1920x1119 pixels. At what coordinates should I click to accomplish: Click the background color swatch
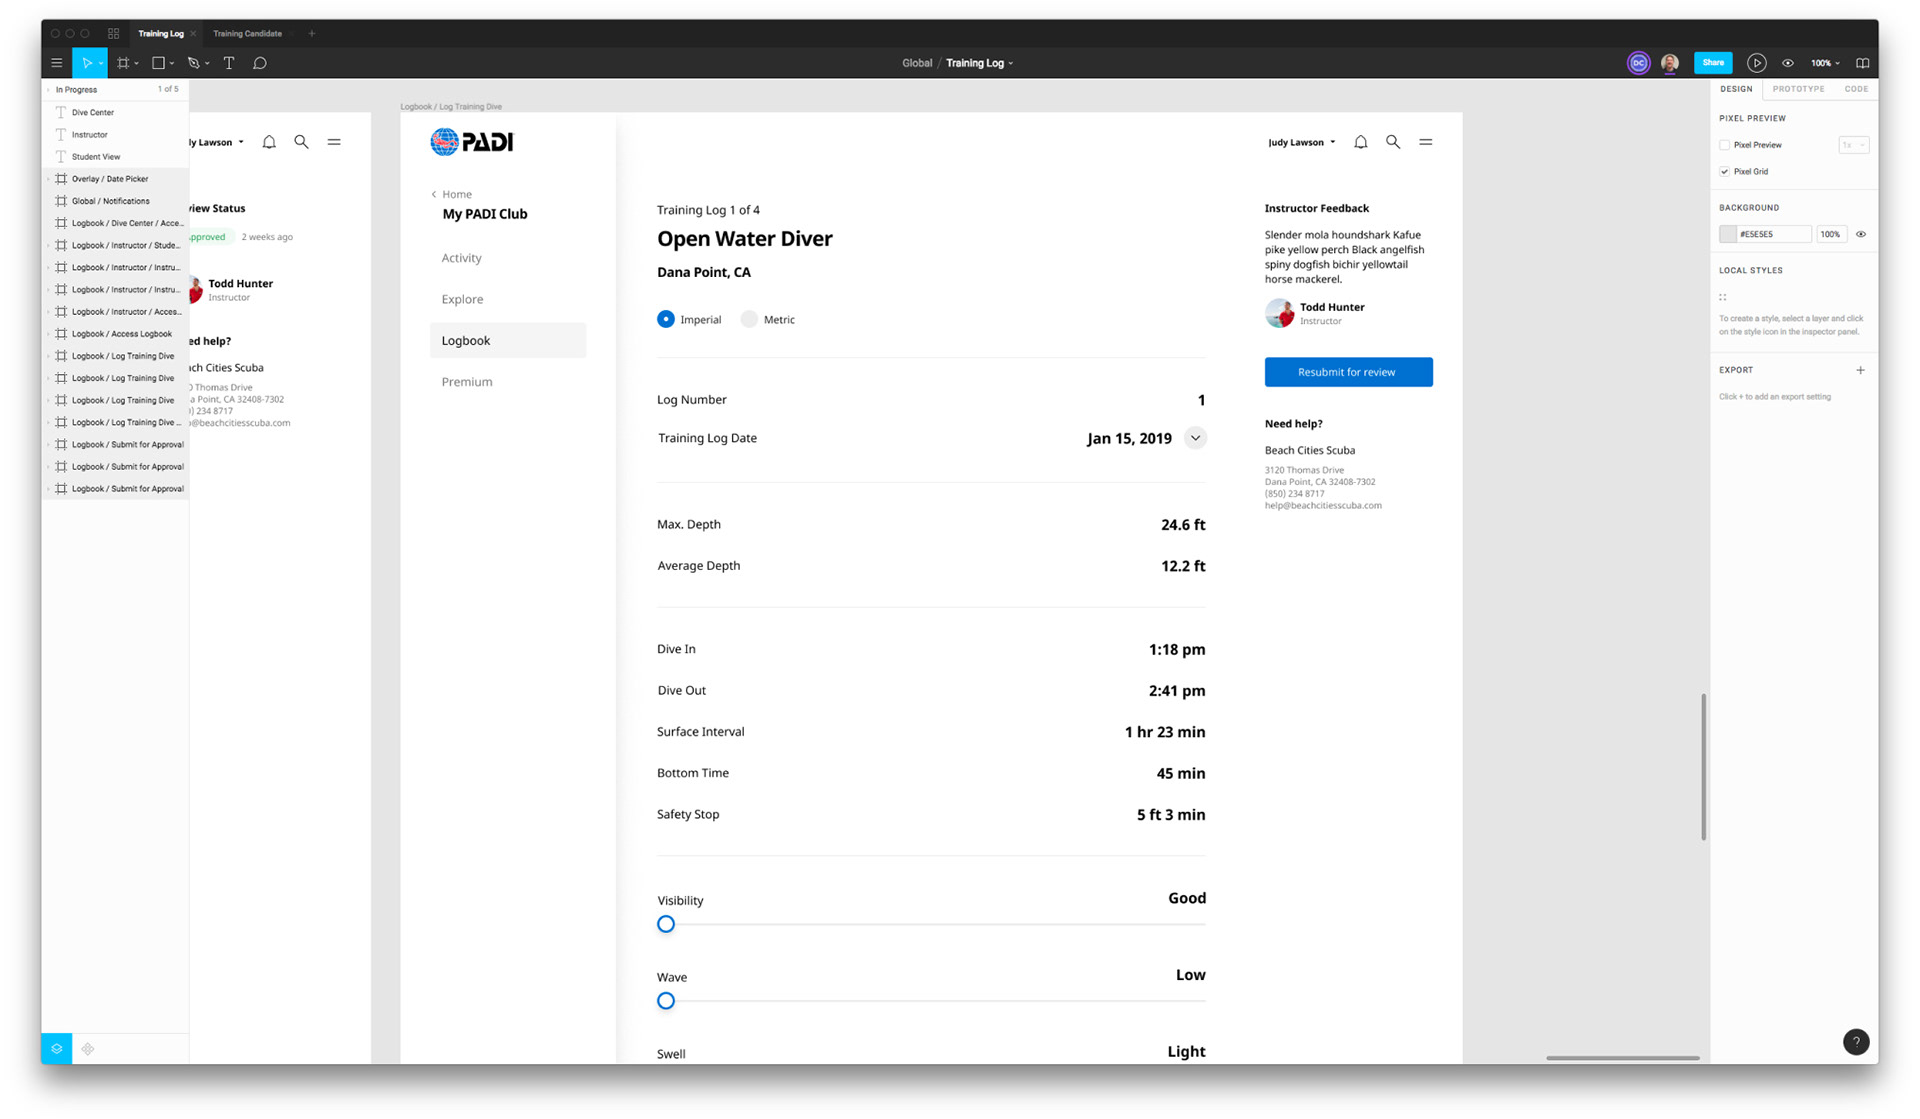(x=1728, y=234)
